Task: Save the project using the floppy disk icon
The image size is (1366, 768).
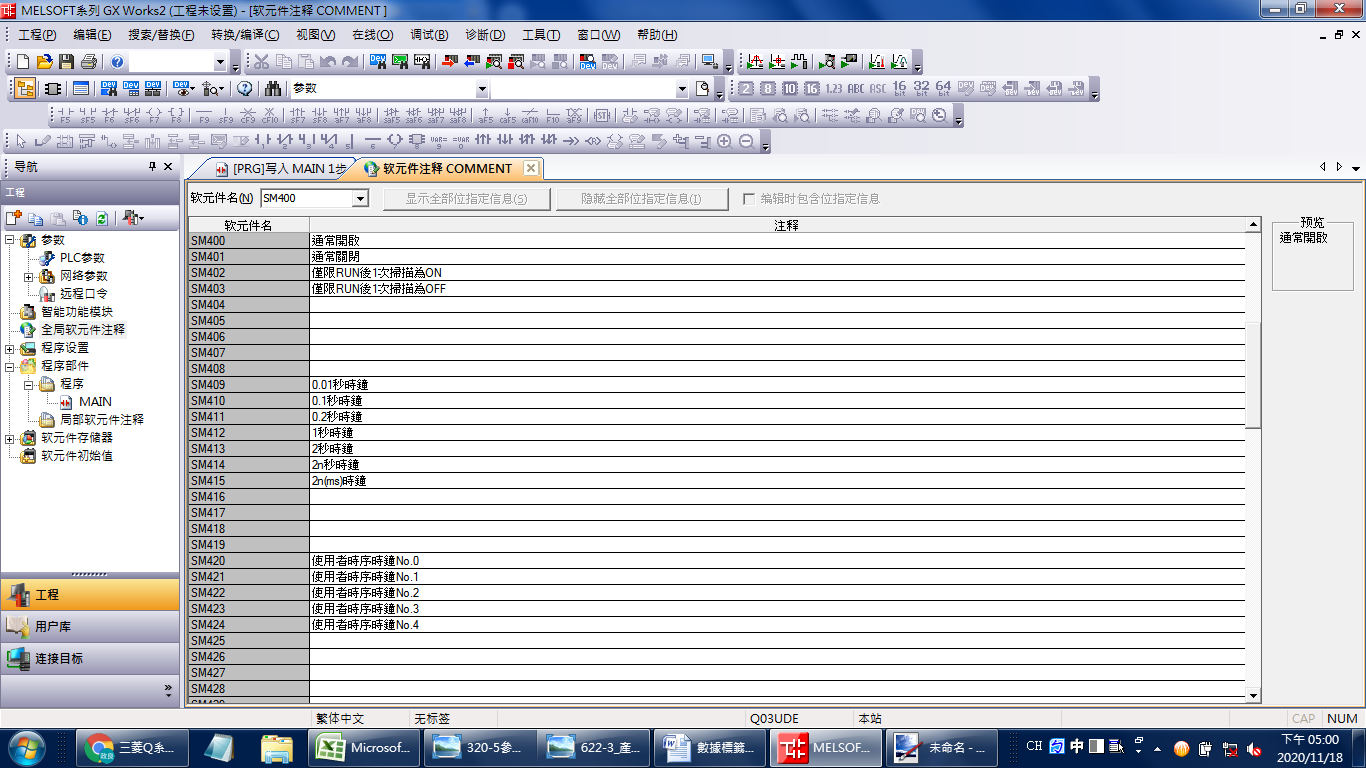Action: pyautogui.click(x=67, y=62)
